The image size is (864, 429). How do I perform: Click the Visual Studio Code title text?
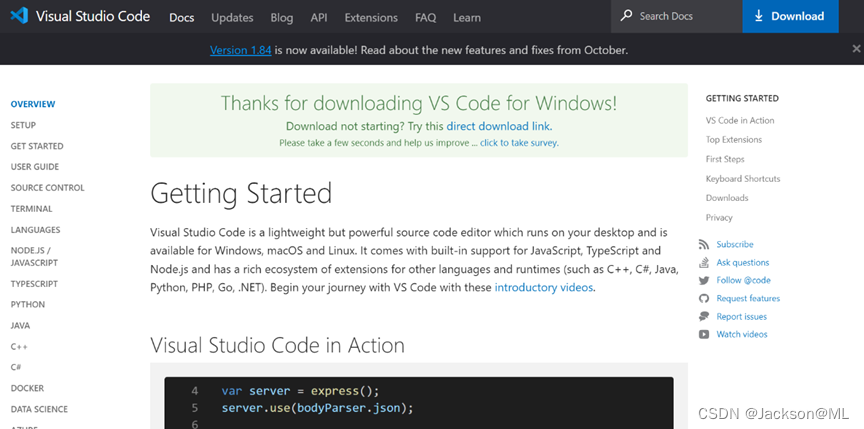93,16
